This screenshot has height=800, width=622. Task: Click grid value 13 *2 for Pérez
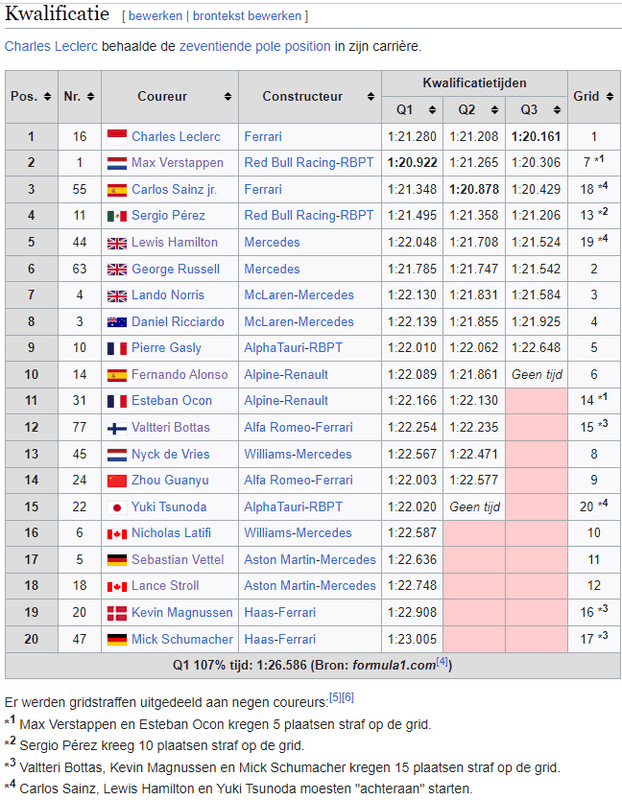pyautogui.click(x=594, y=214)
